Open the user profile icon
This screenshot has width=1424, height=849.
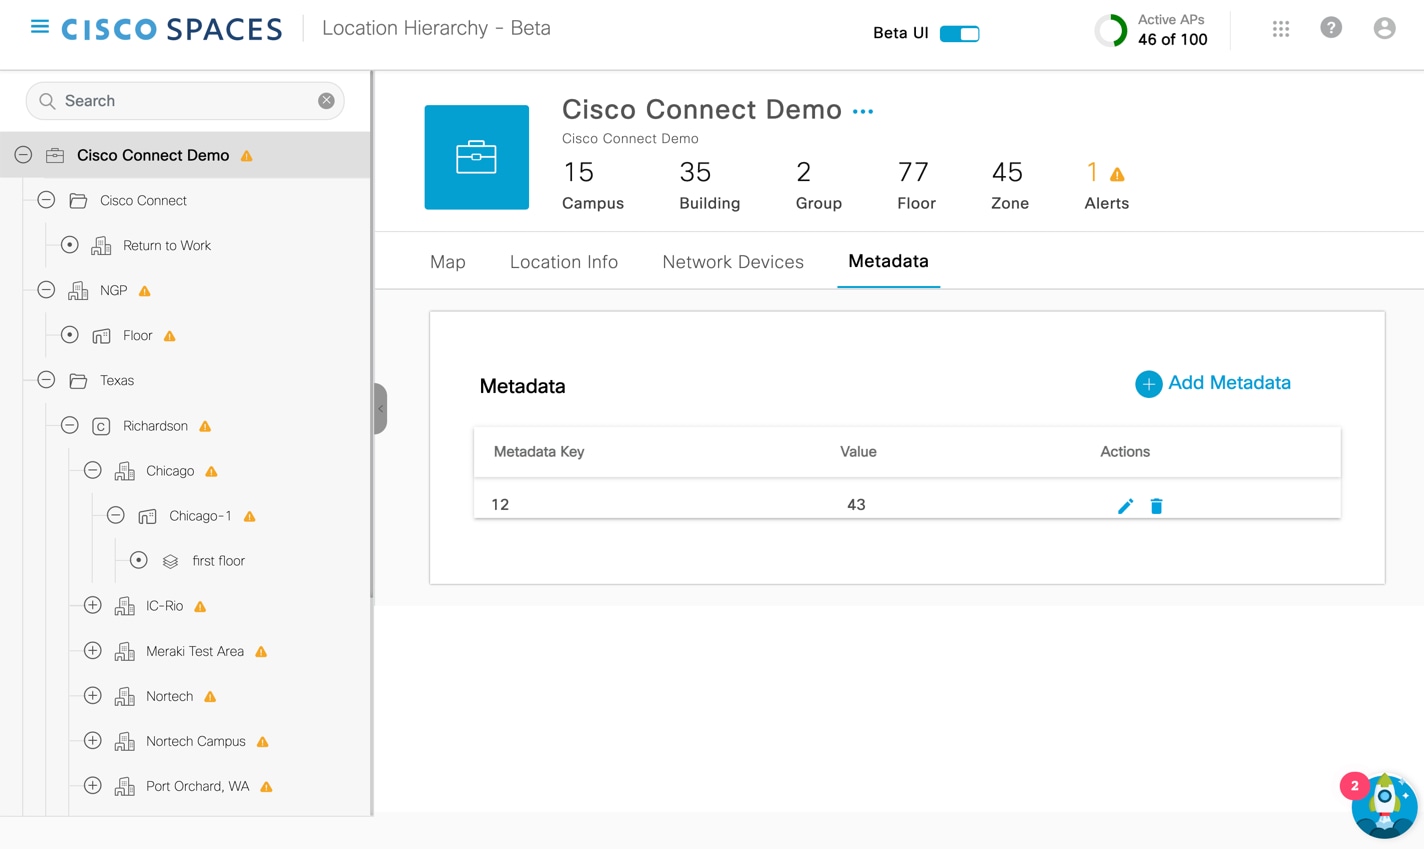tap(1384, 28)
